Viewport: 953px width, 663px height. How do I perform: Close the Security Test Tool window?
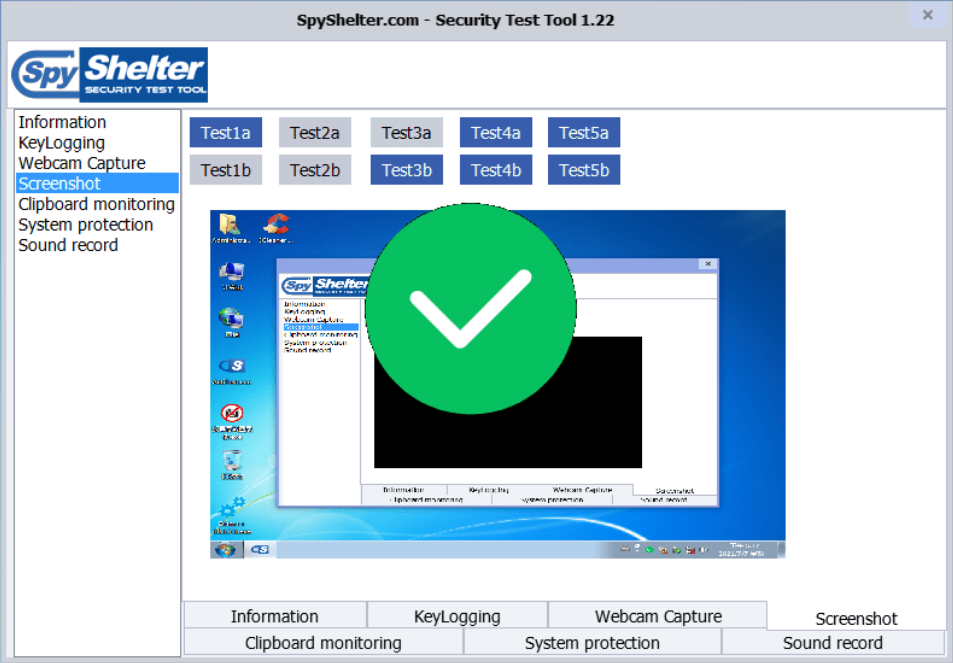click(927, 15)
